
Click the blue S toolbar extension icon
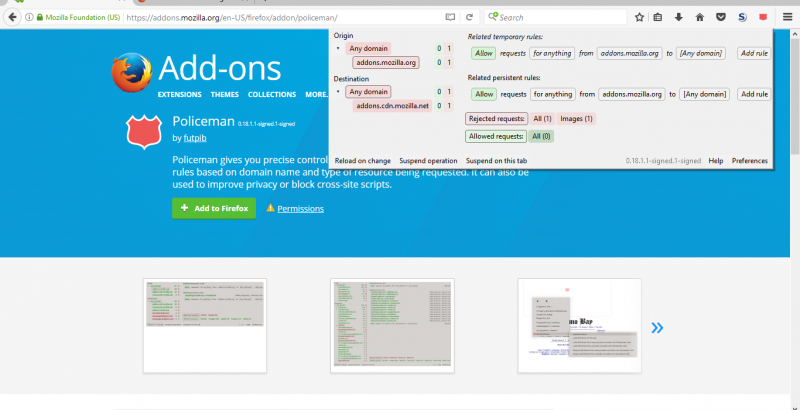click(742, 17)
